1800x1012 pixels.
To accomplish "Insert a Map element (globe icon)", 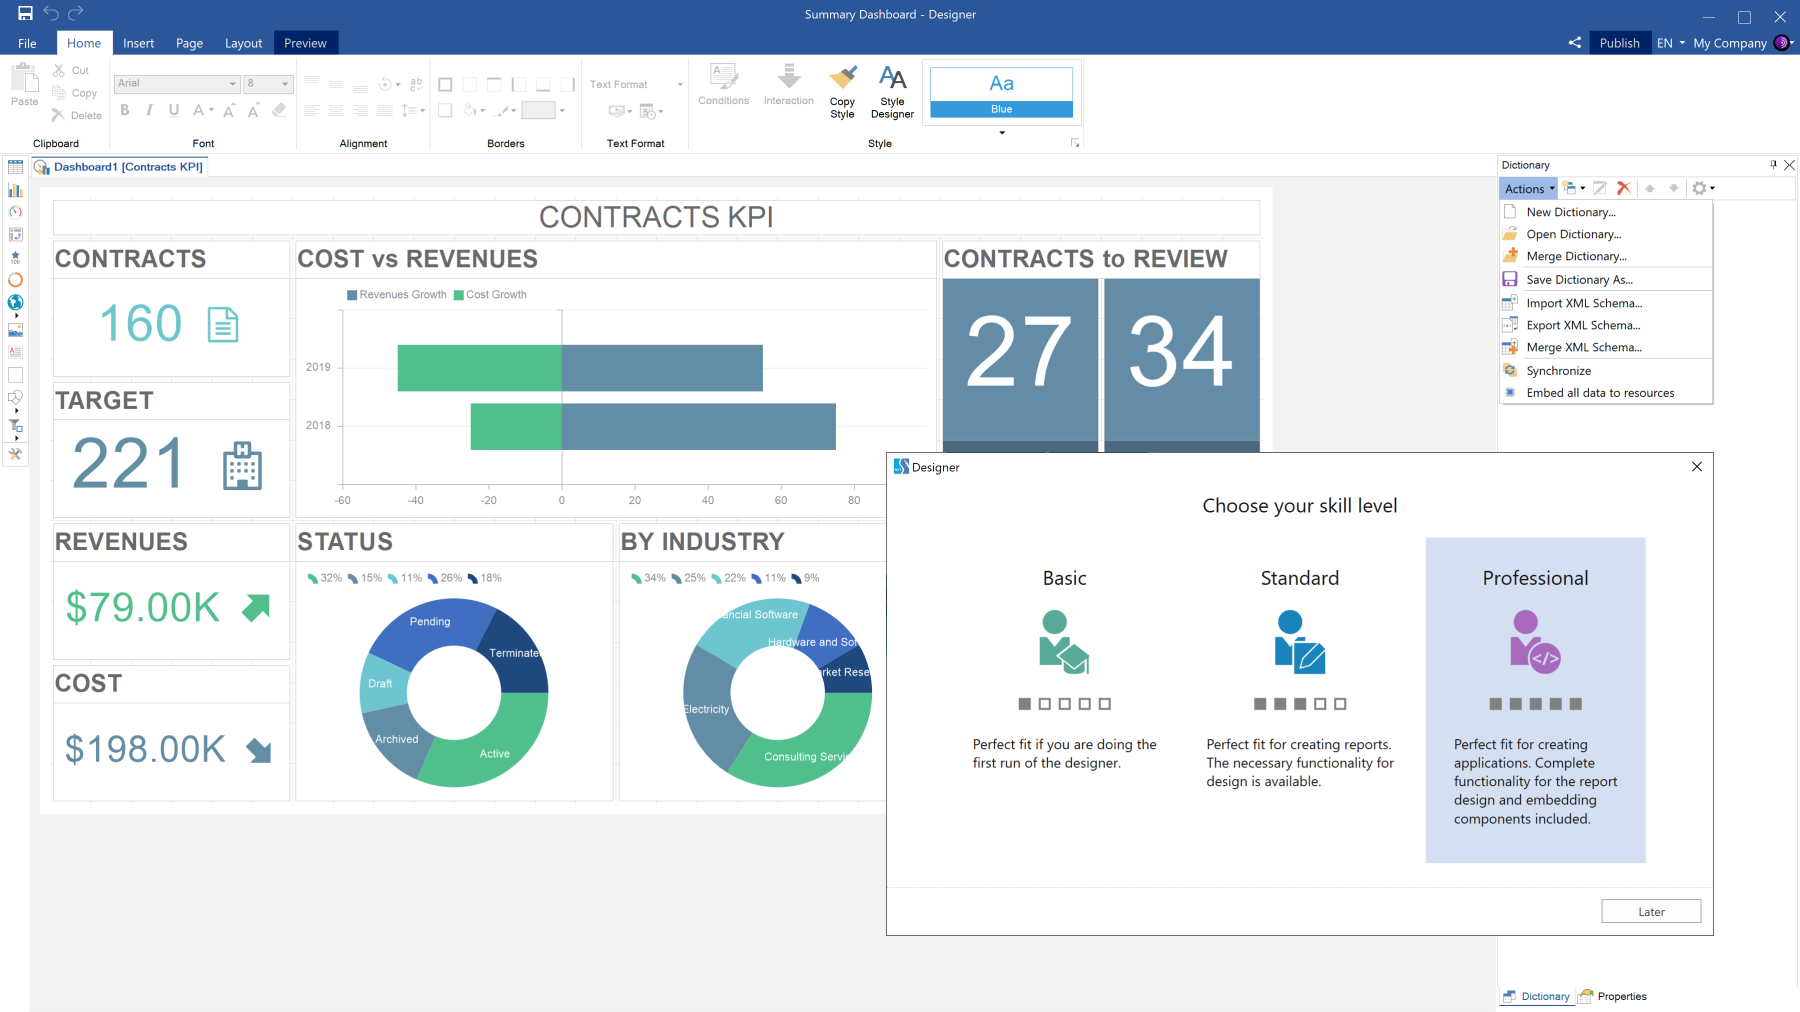I will coord(15,303).
